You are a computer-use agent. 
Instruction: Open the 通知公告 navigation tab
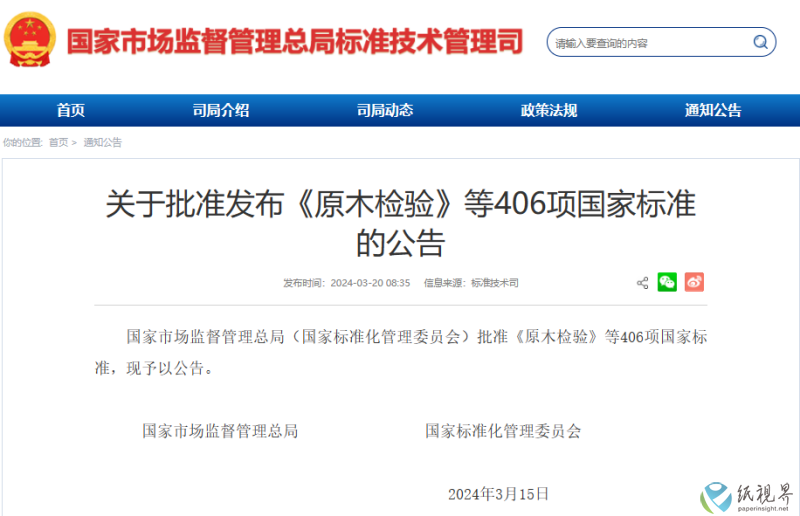point(713,110)
